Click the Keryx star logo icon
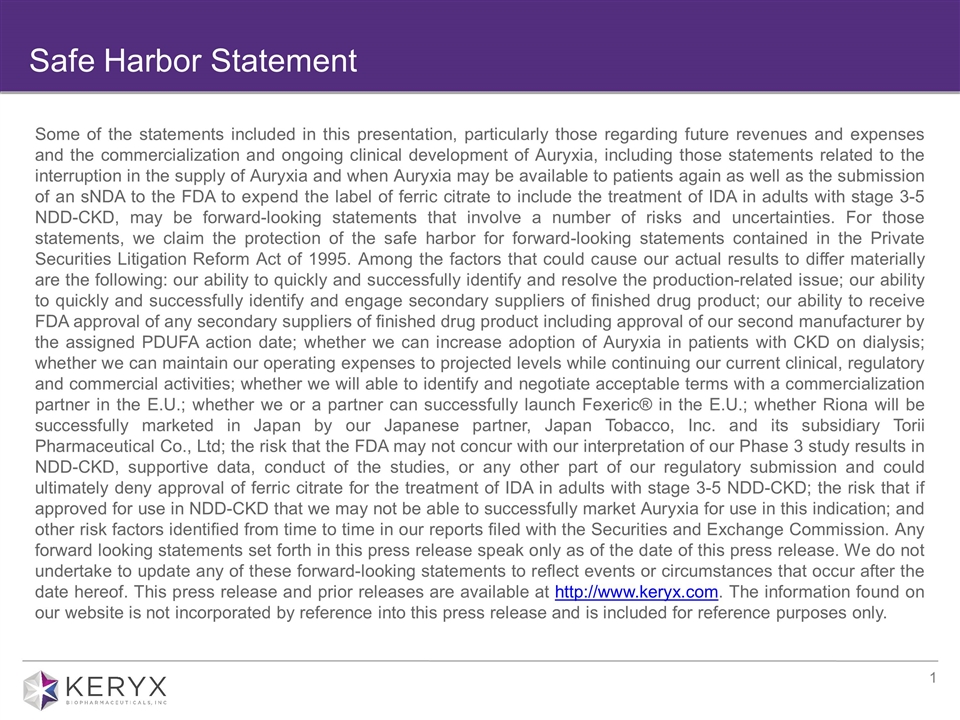 43,689
